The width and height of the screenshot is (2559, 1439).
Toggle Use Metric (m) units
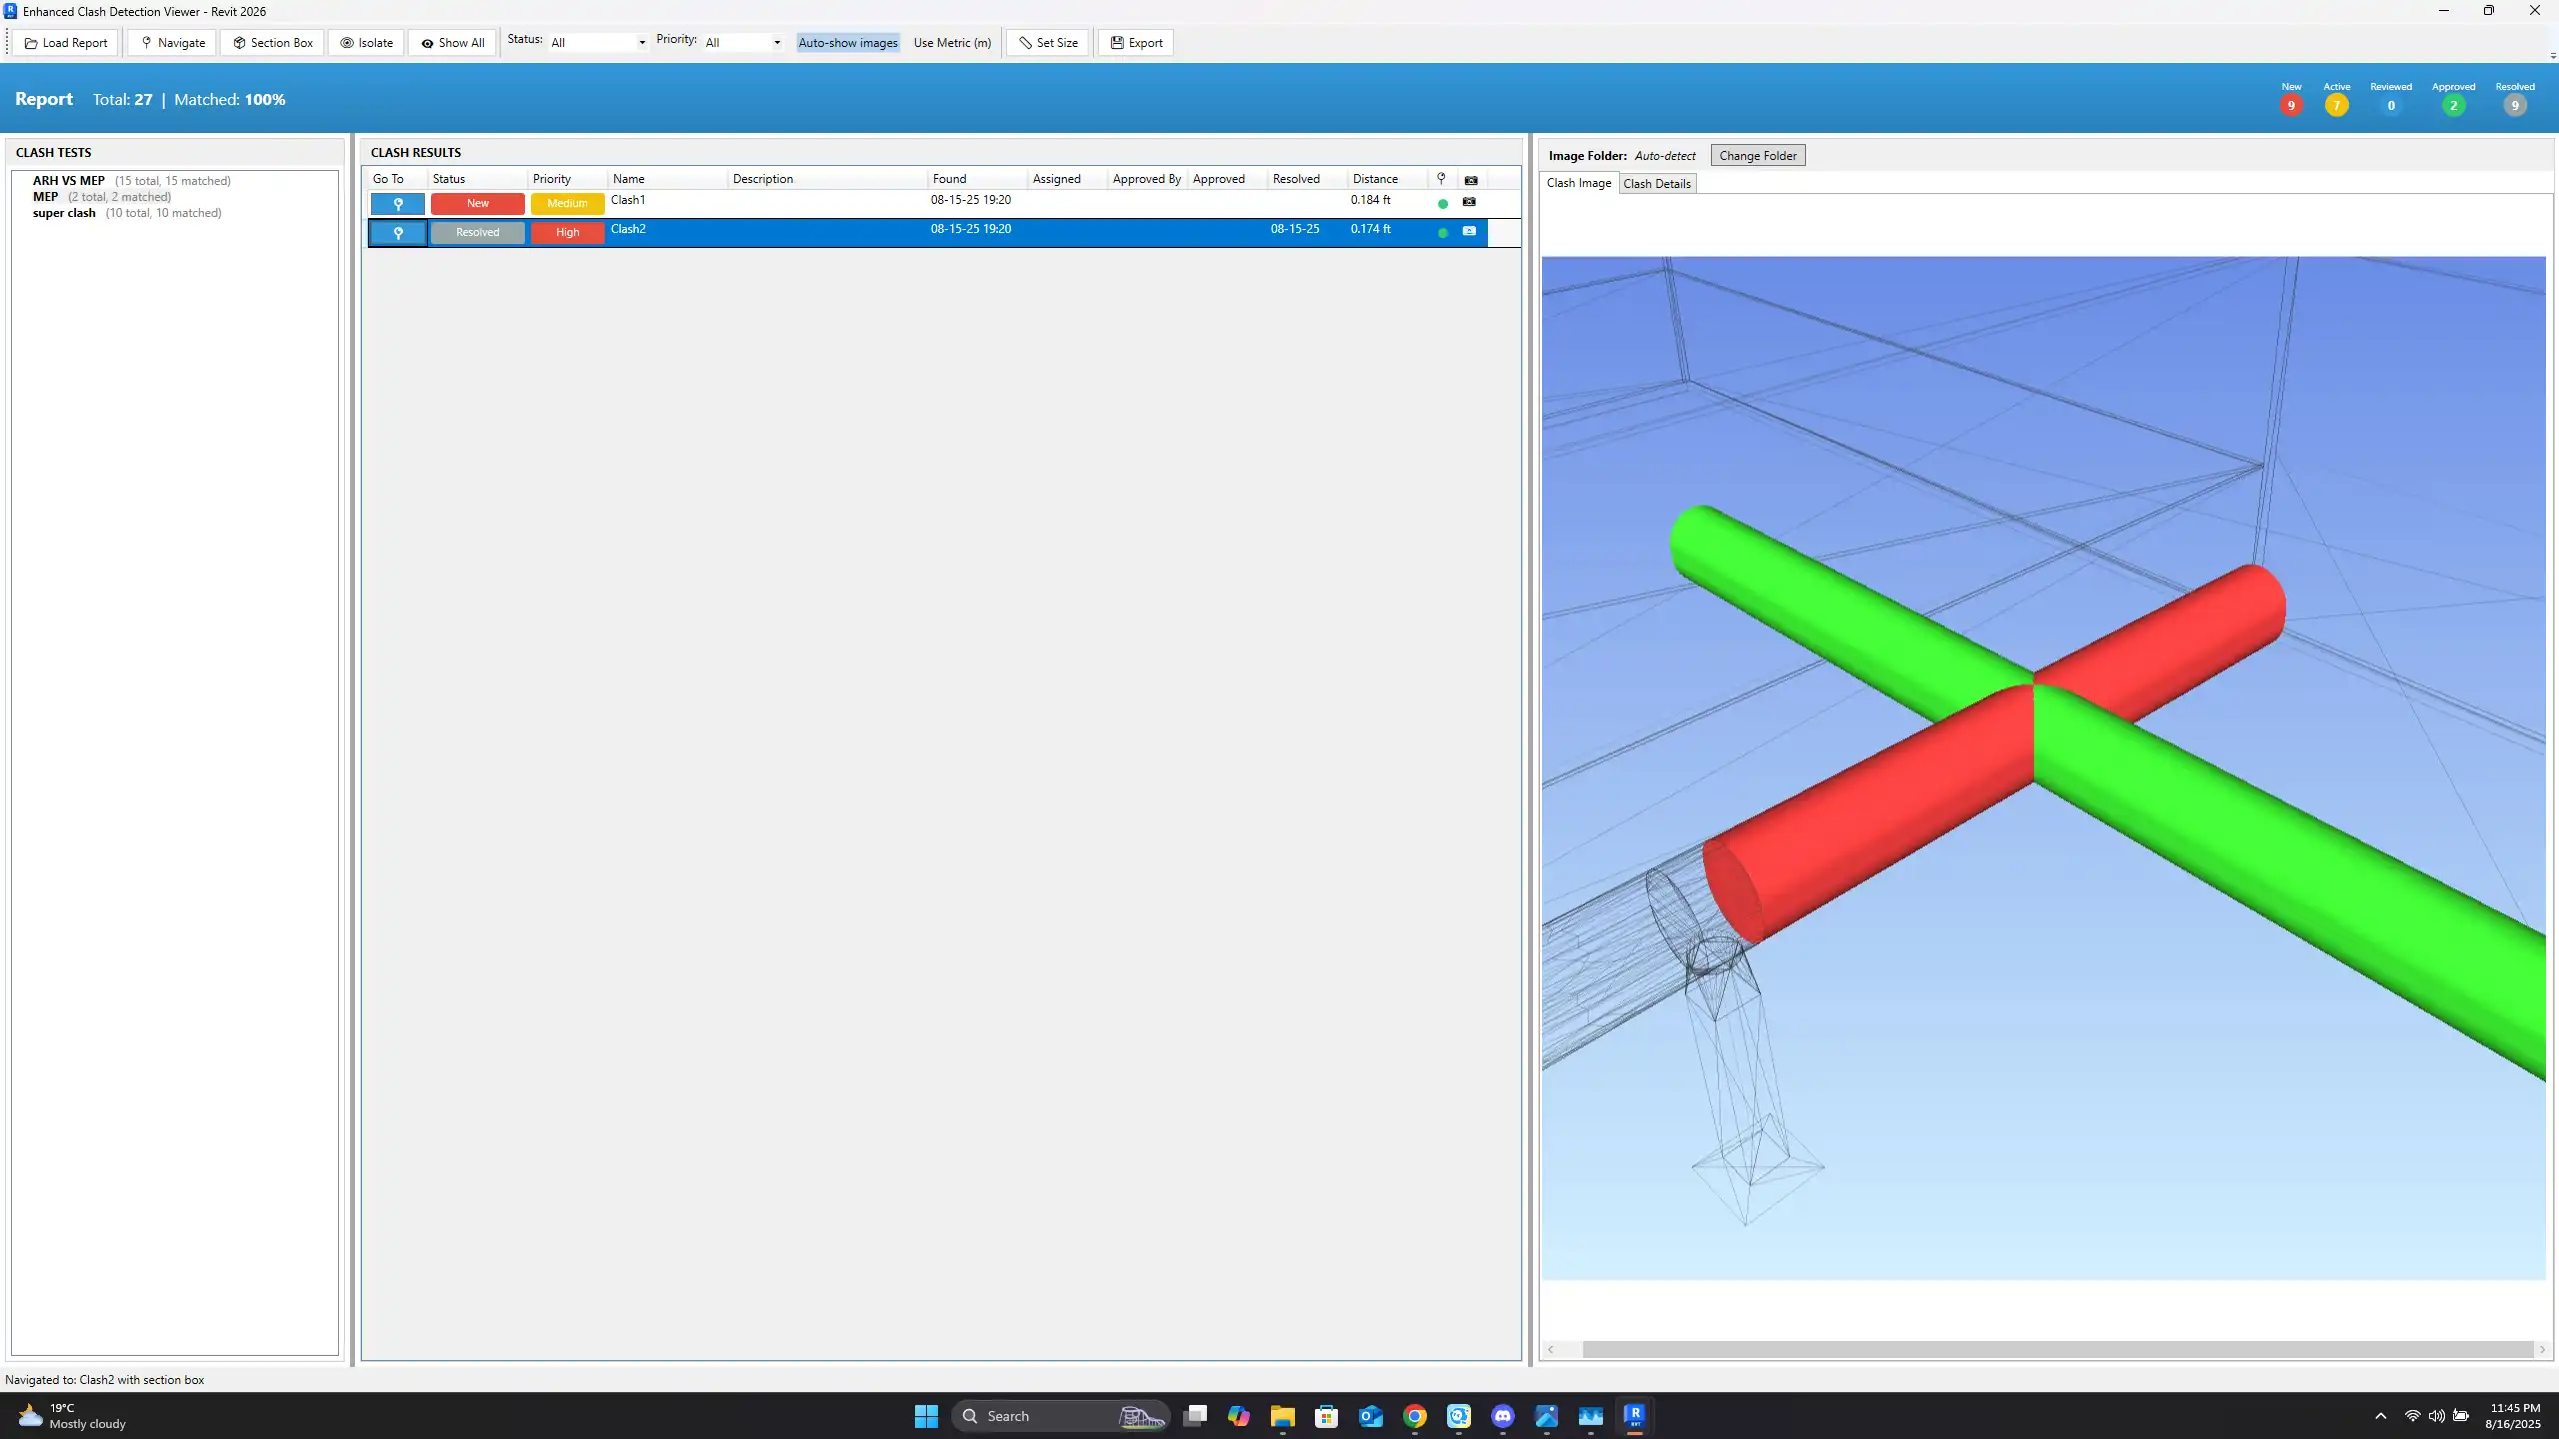pyautogui.click(x=951, y=43)
